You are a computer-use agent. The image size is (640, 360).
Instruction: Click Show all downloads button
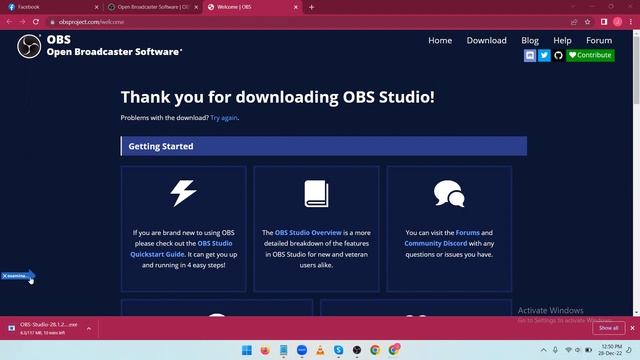point(608,328)
